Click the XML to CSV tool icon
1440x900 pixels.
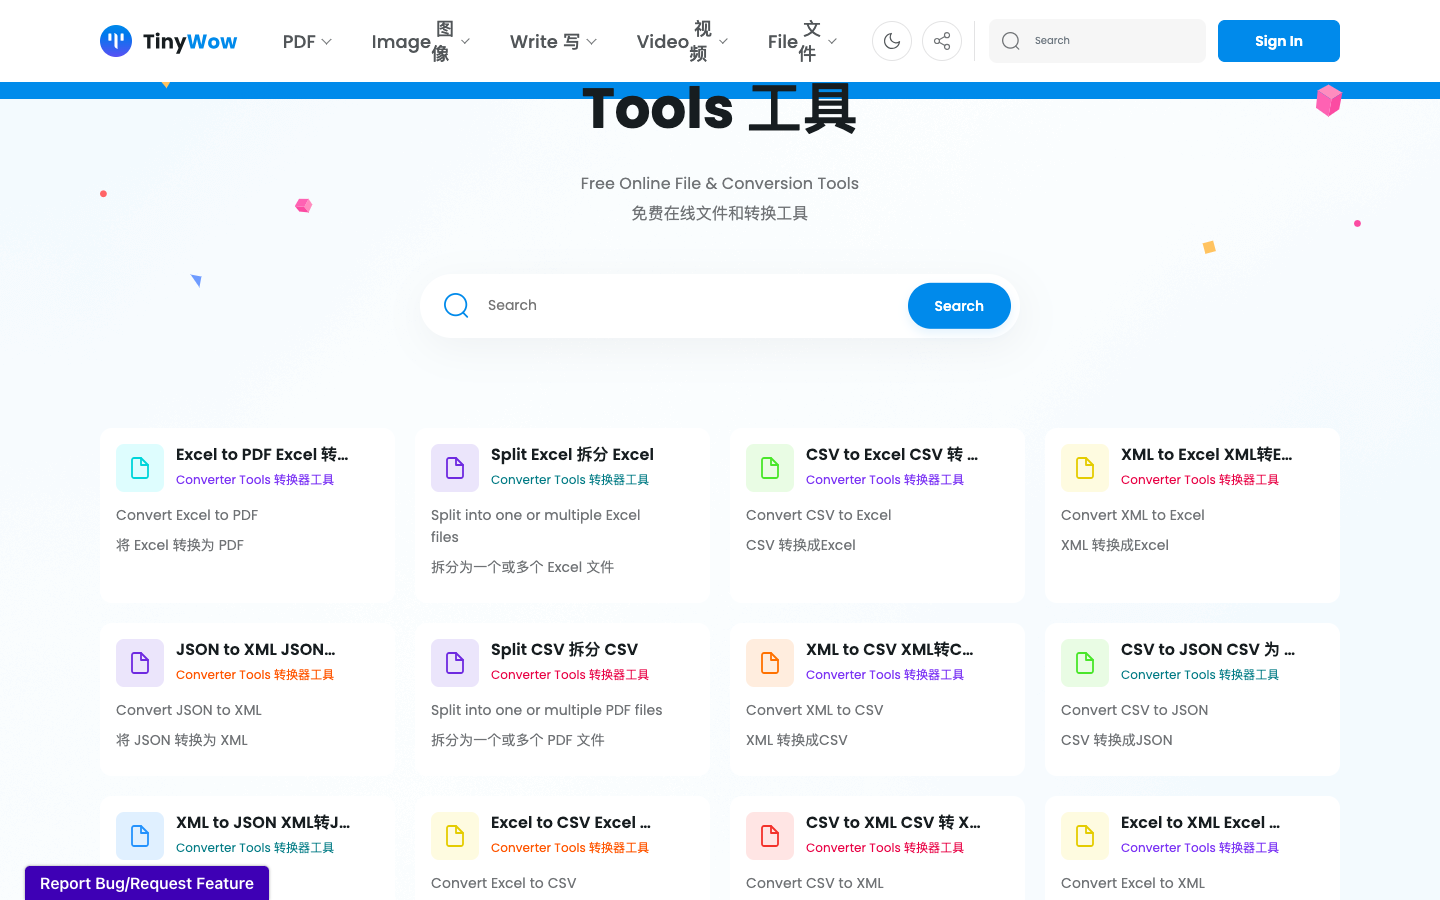coord(770,662)
